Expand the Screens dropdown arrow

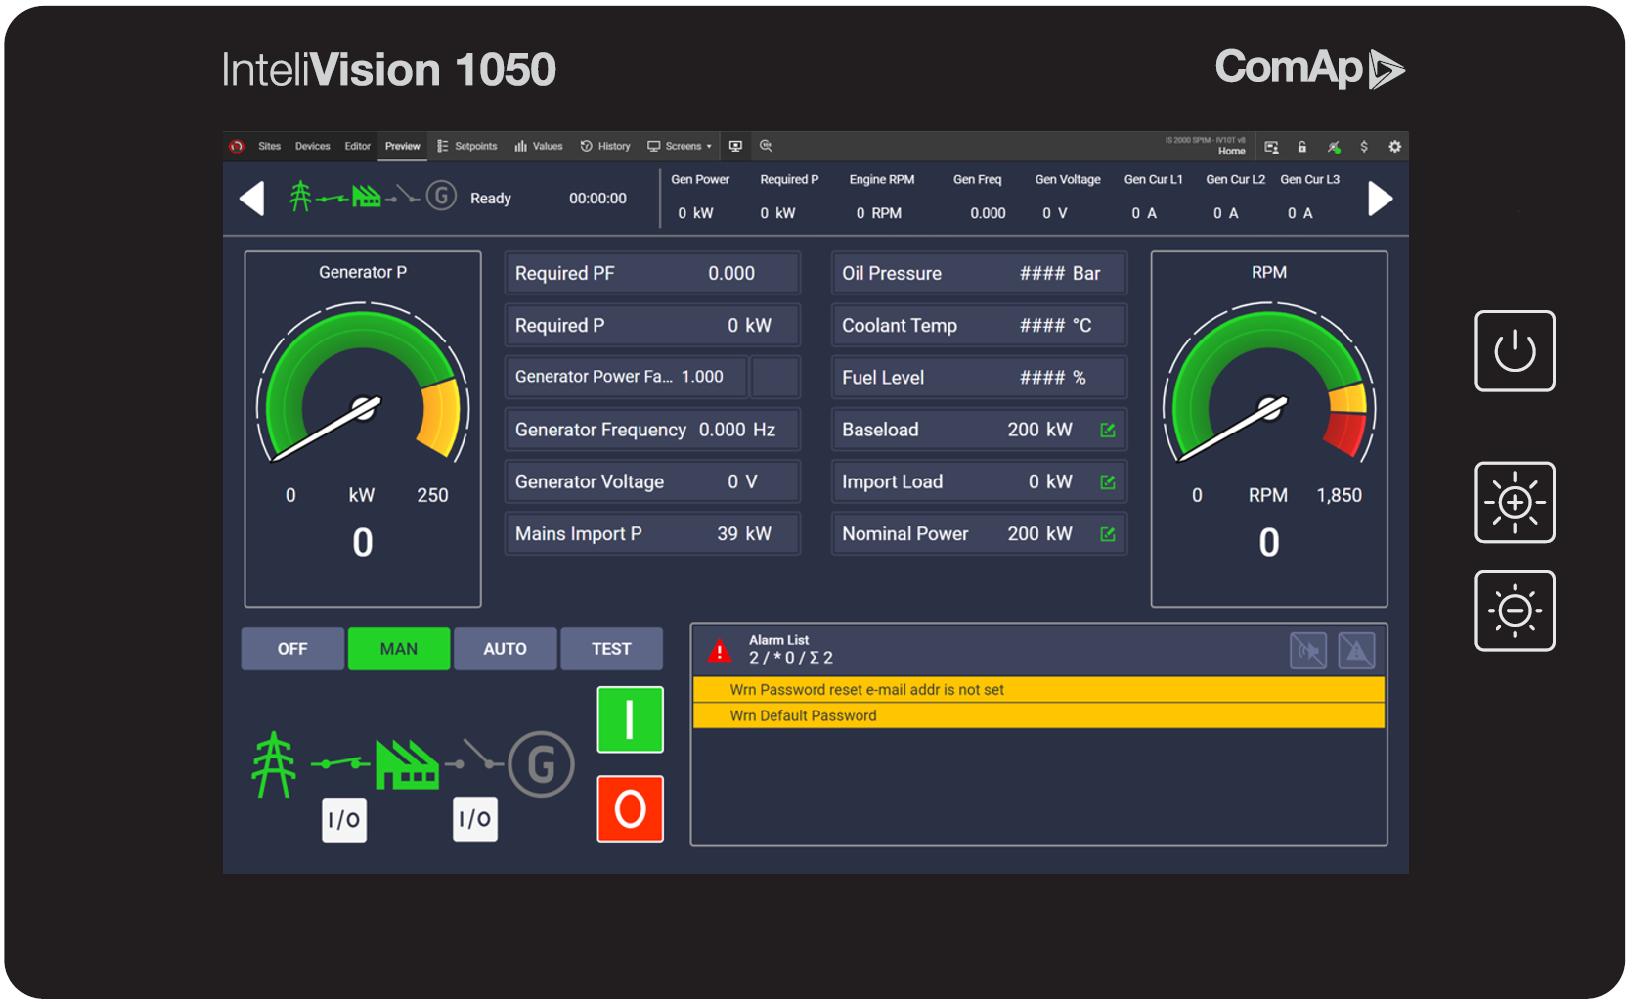coord(708,146)
